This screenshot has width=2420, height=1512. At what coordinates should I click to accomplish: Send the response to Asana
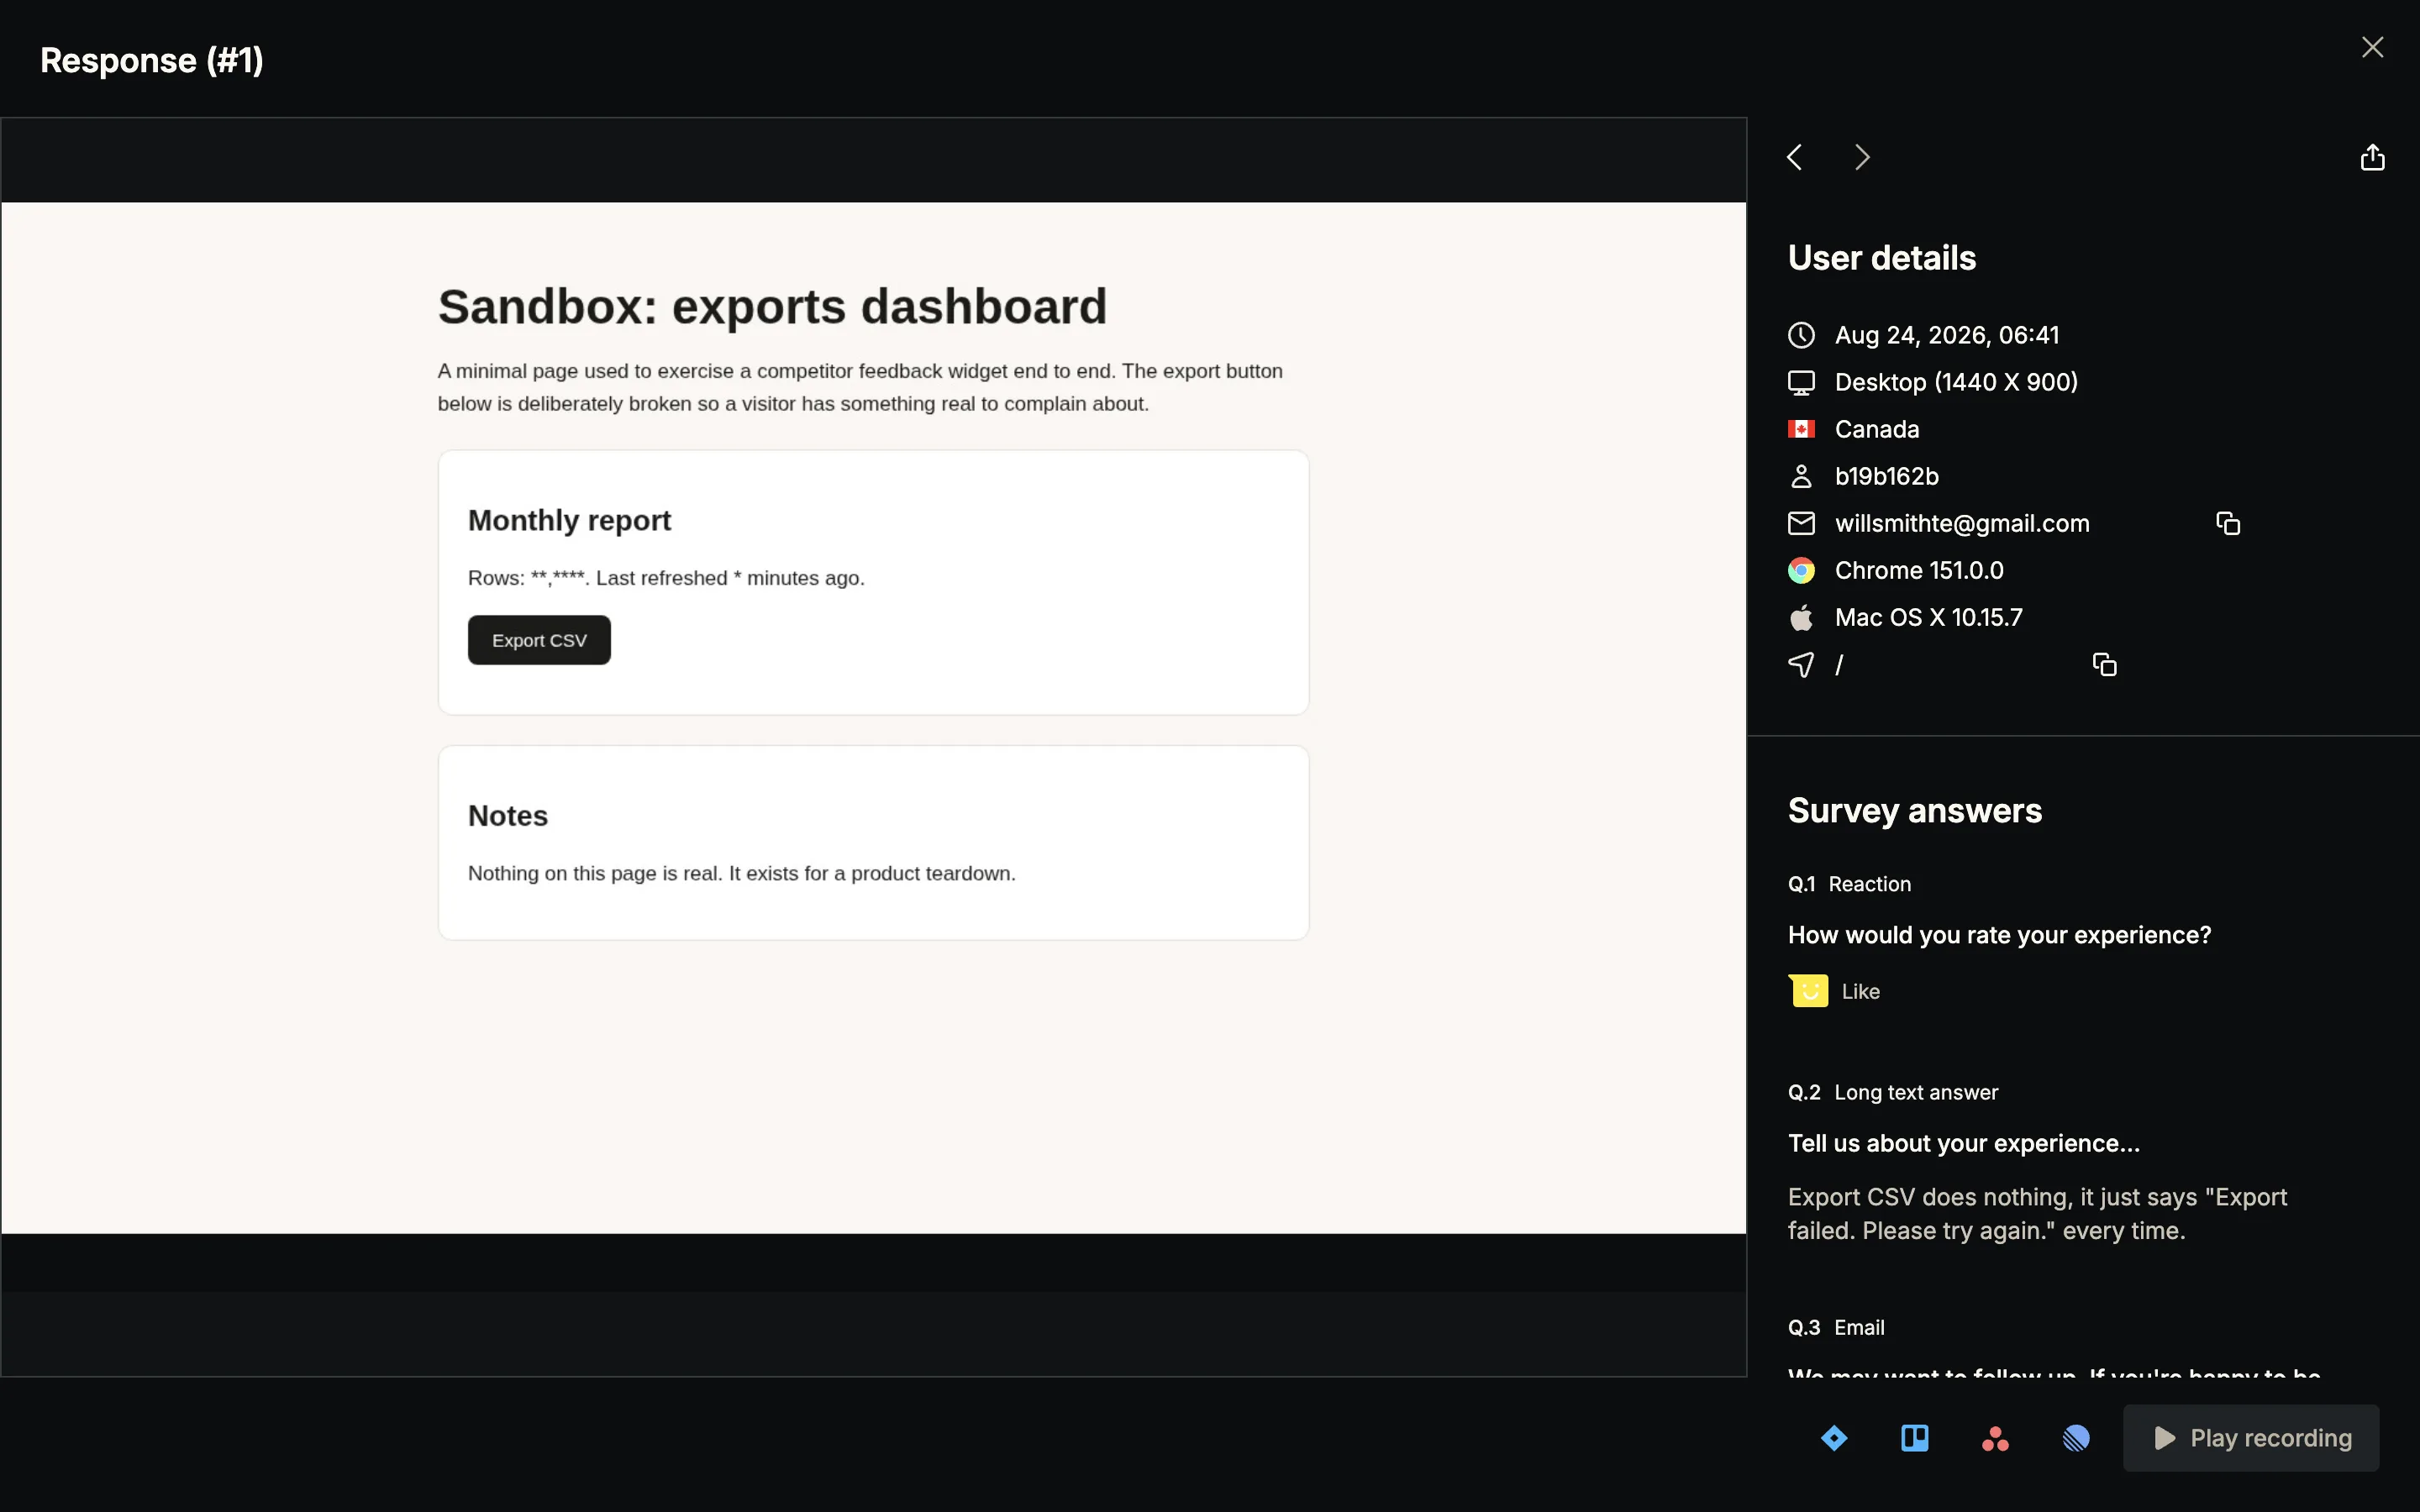click(1995, 1438)
